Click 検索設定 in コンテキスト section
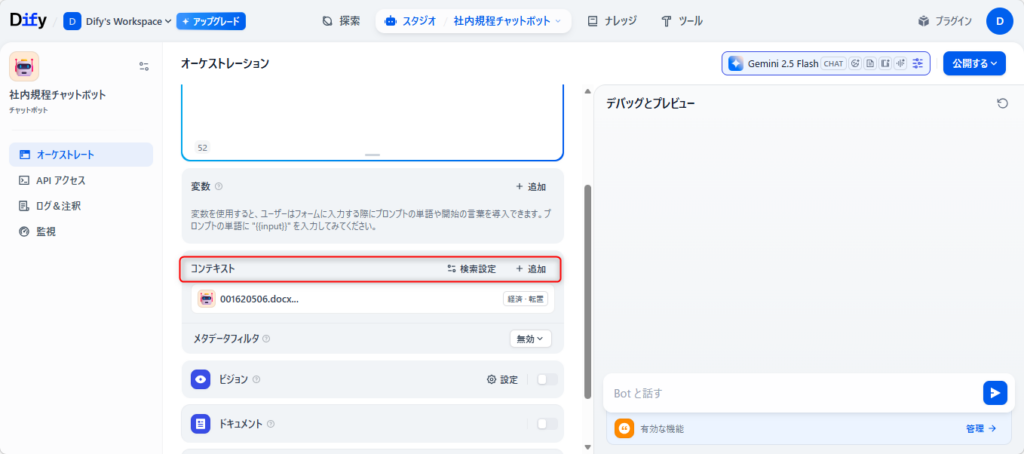The height and width of the screenshot is (454, 1024). click(x=471, y=269)
